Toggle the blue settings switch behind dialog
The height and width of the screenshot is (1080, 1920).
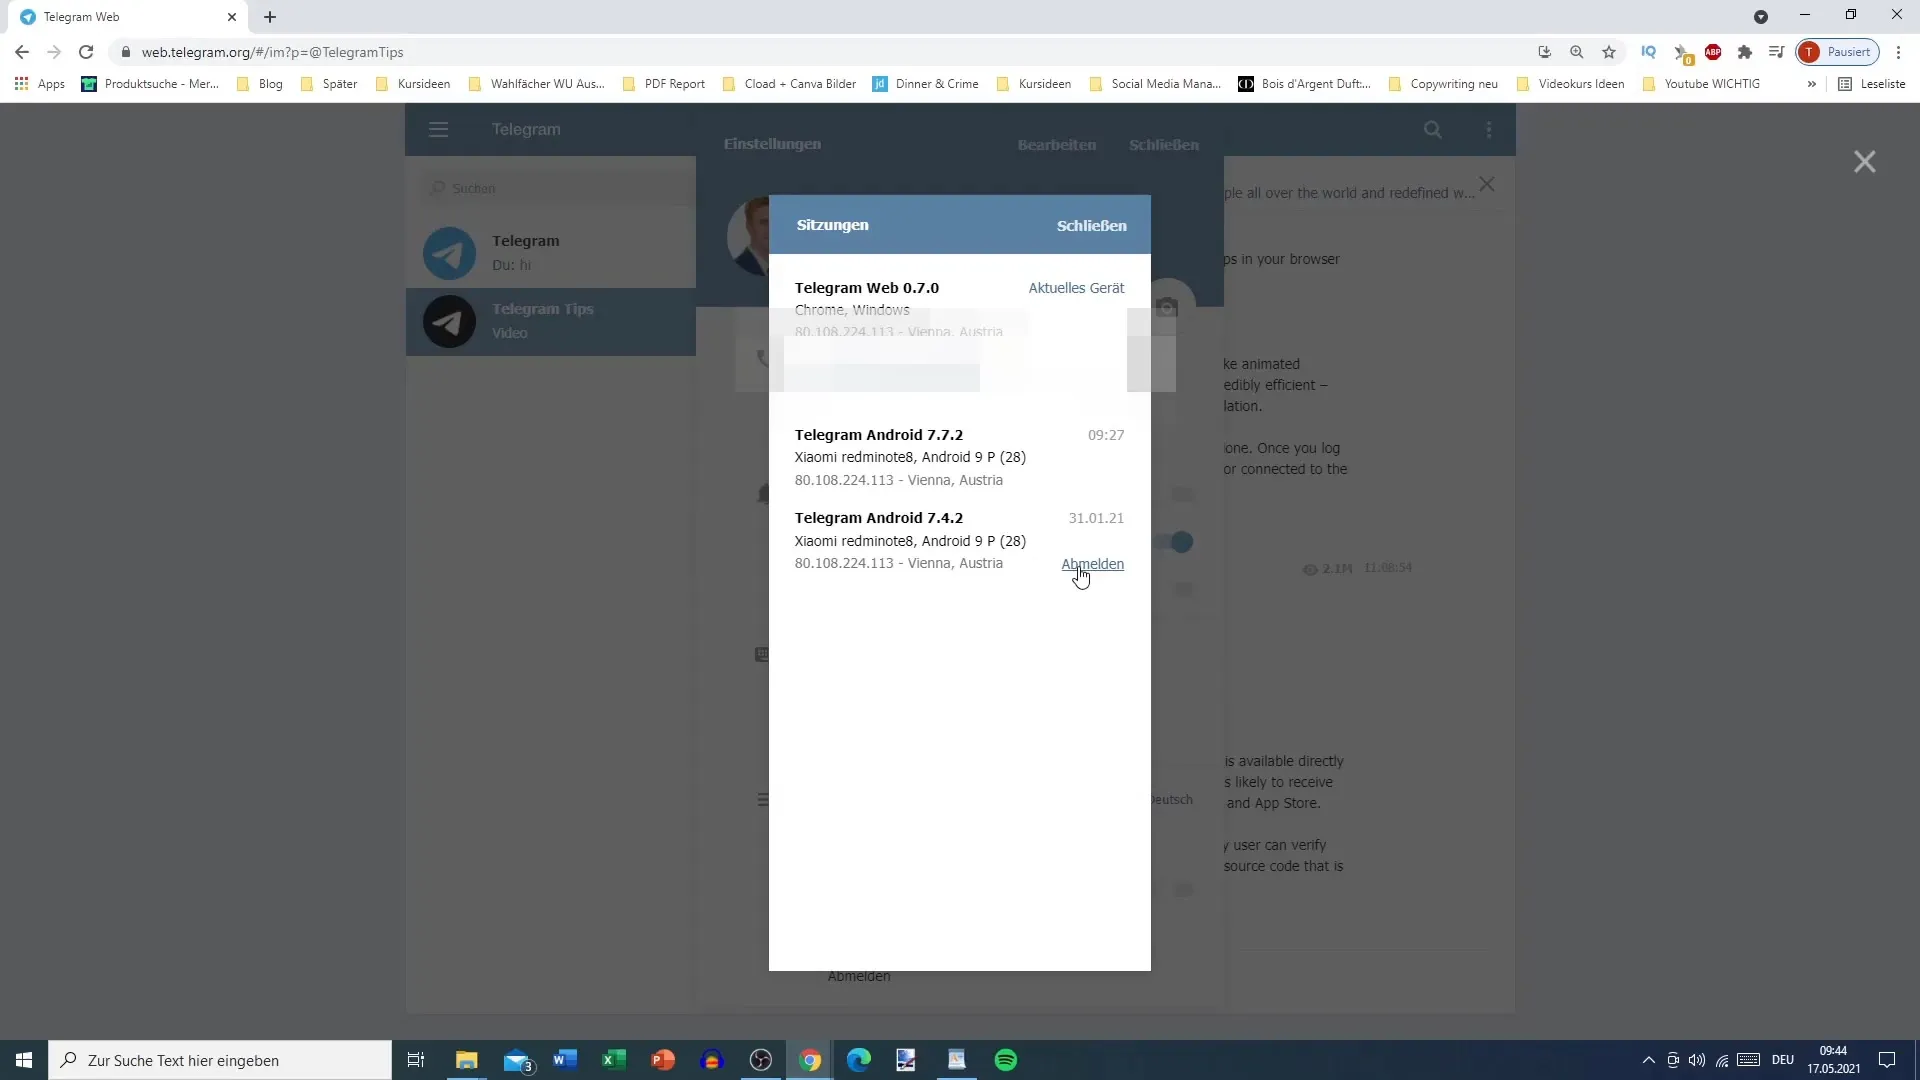pyautogui.click(x=1174, y=542)
